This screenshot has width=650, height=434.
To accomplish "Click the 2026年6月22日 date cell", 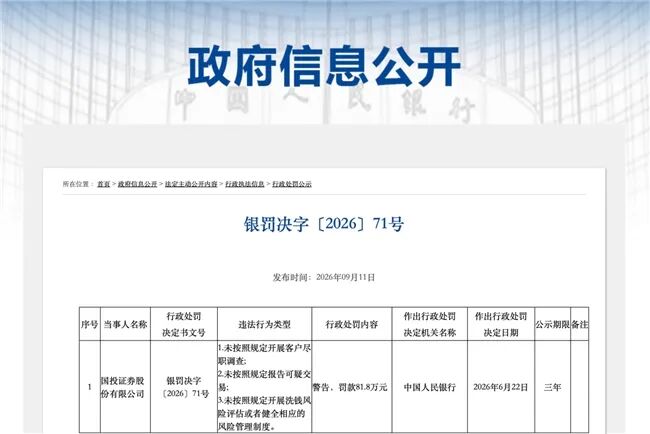I will [501, 387].
